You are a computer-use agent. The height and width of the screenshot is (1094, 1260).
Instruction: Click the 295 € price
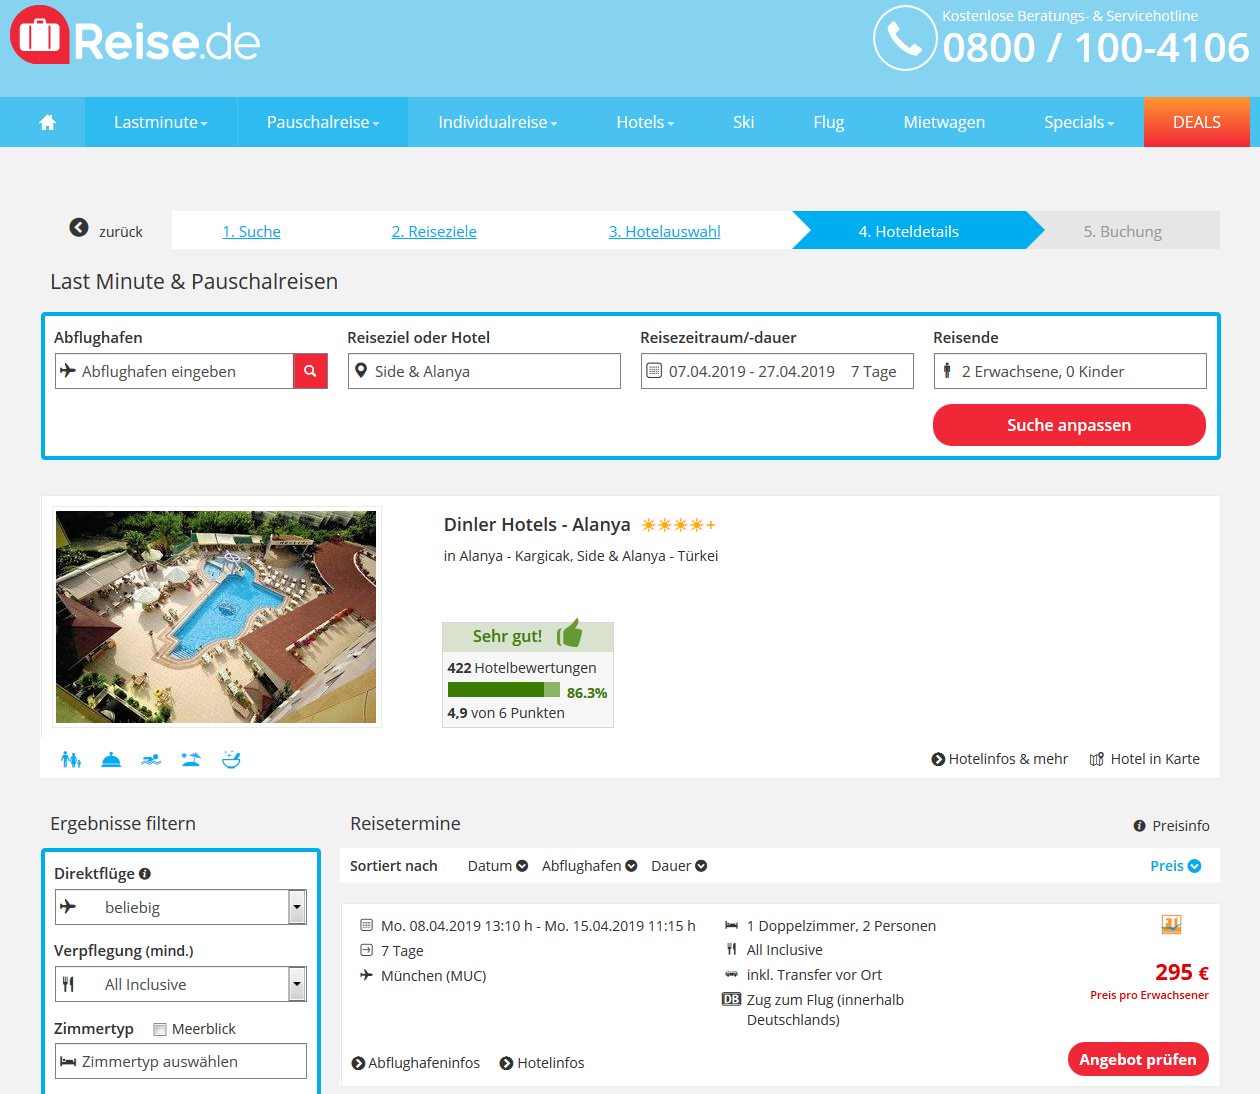click(1182, 972)
